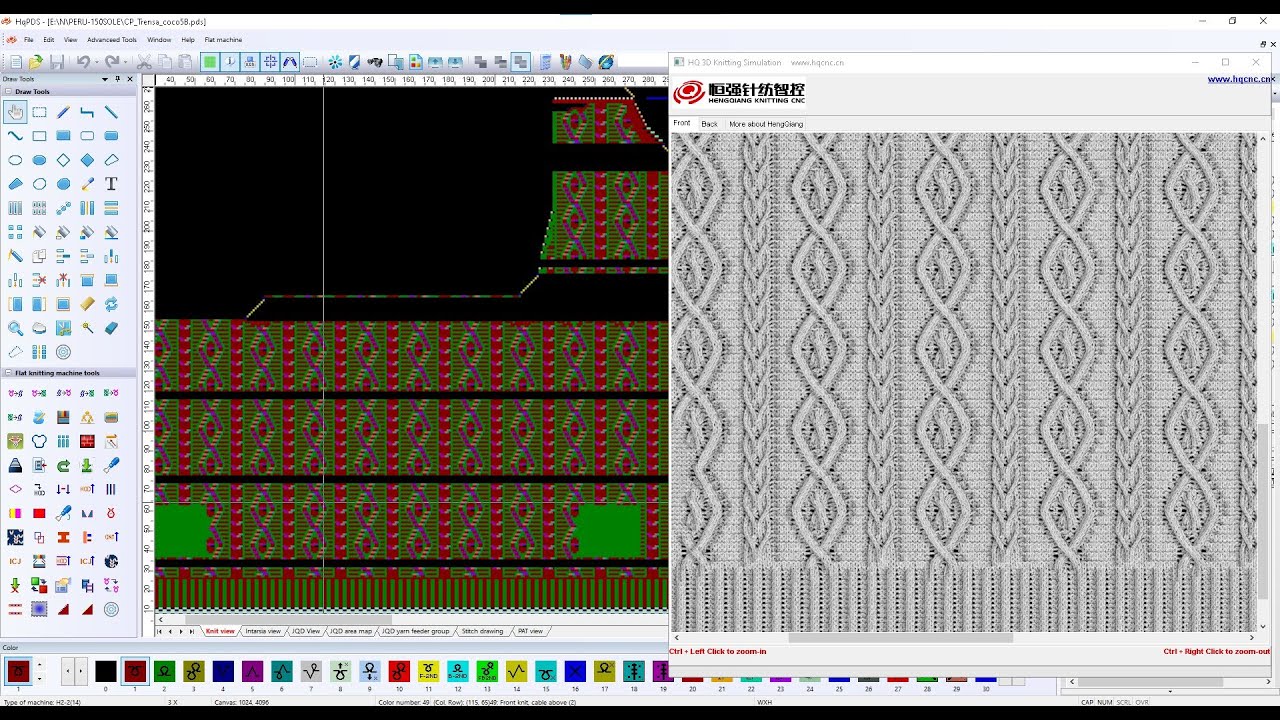The width and height of the screenshot is (1280, 720).
Task: Open the File menu
Action: pyautogui.click(x=29, y=40)
